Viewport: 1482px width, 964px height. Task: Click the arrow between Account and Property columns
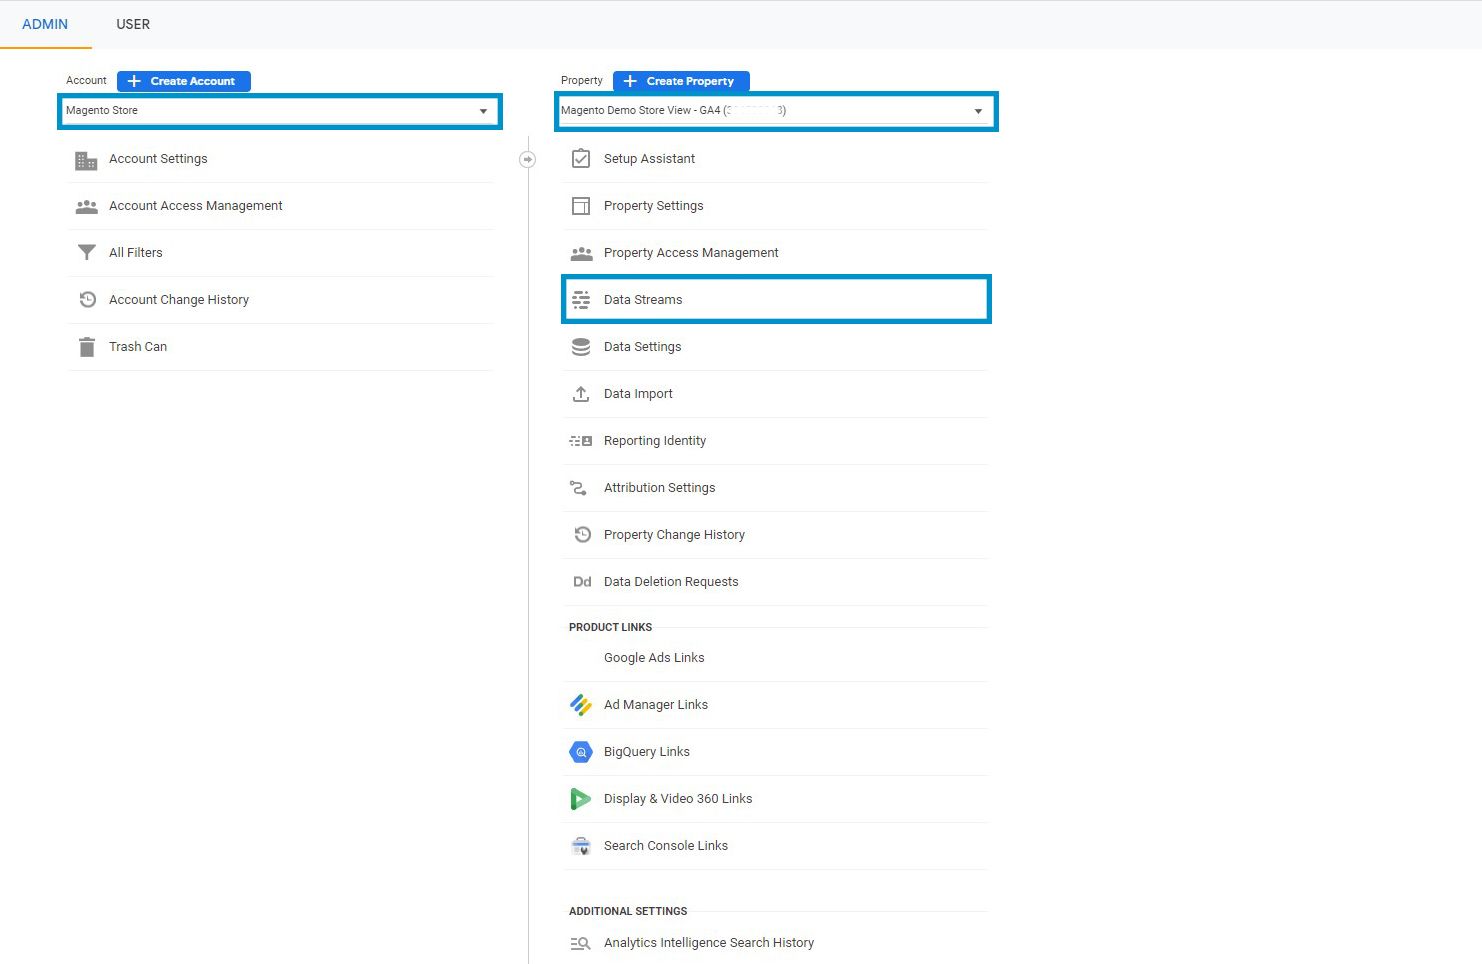[x=527, y=158]
